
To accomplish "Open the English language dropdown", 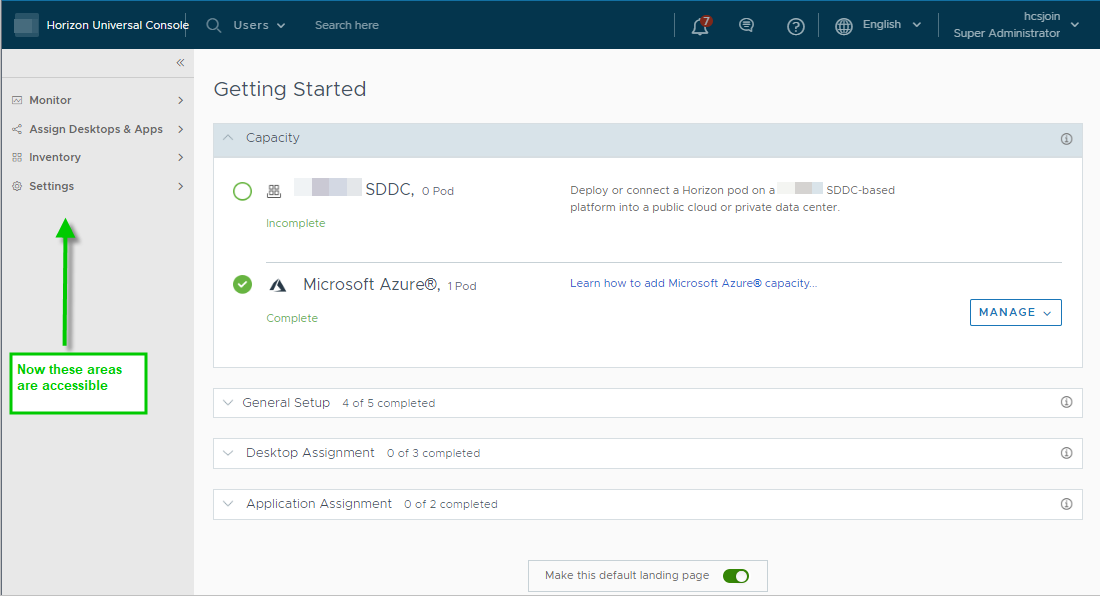I will (x=892, y=25).
